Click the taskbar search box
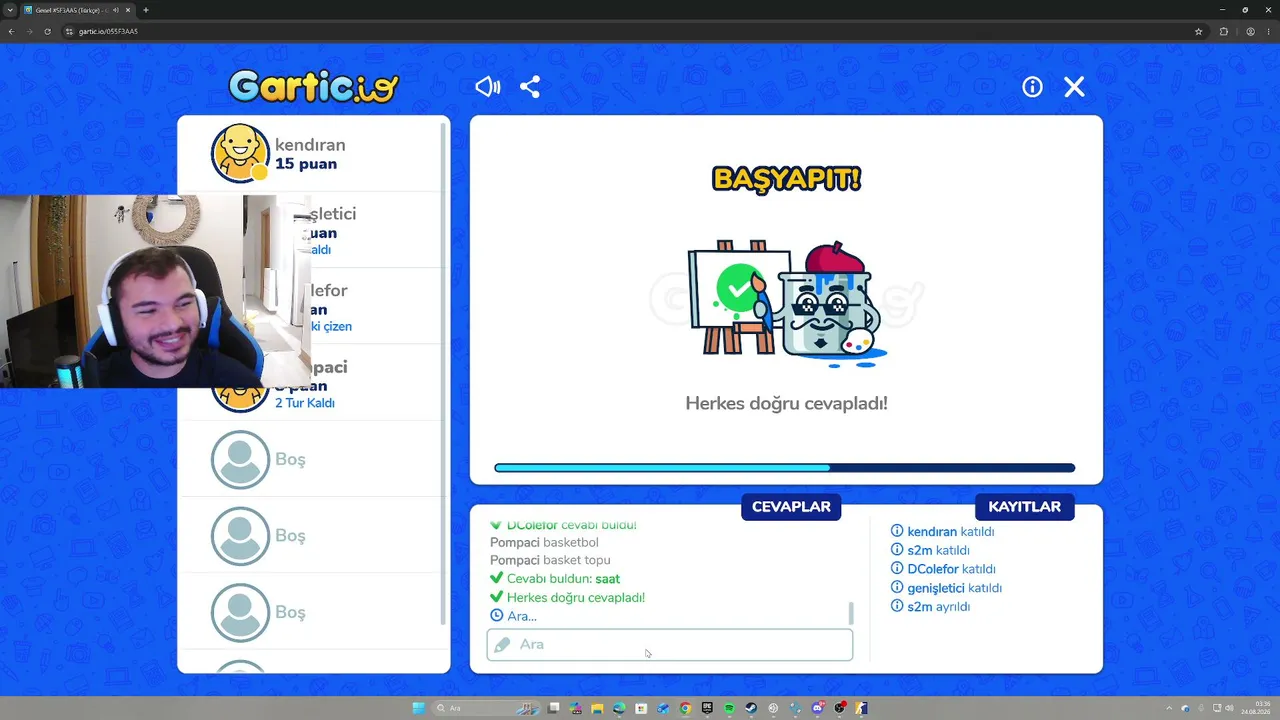Image resolution: width=1280 pixels, height=720 pixels. [x=486, y=708]
